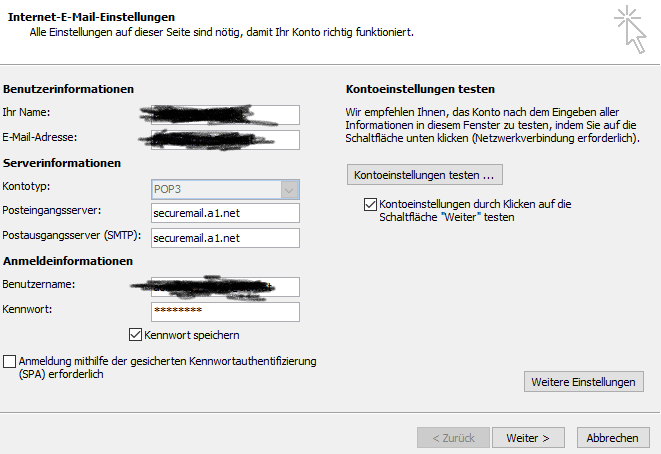Viewport: 661px width, 454px height.
Task: Click the Zurück button
Action: 453,438
